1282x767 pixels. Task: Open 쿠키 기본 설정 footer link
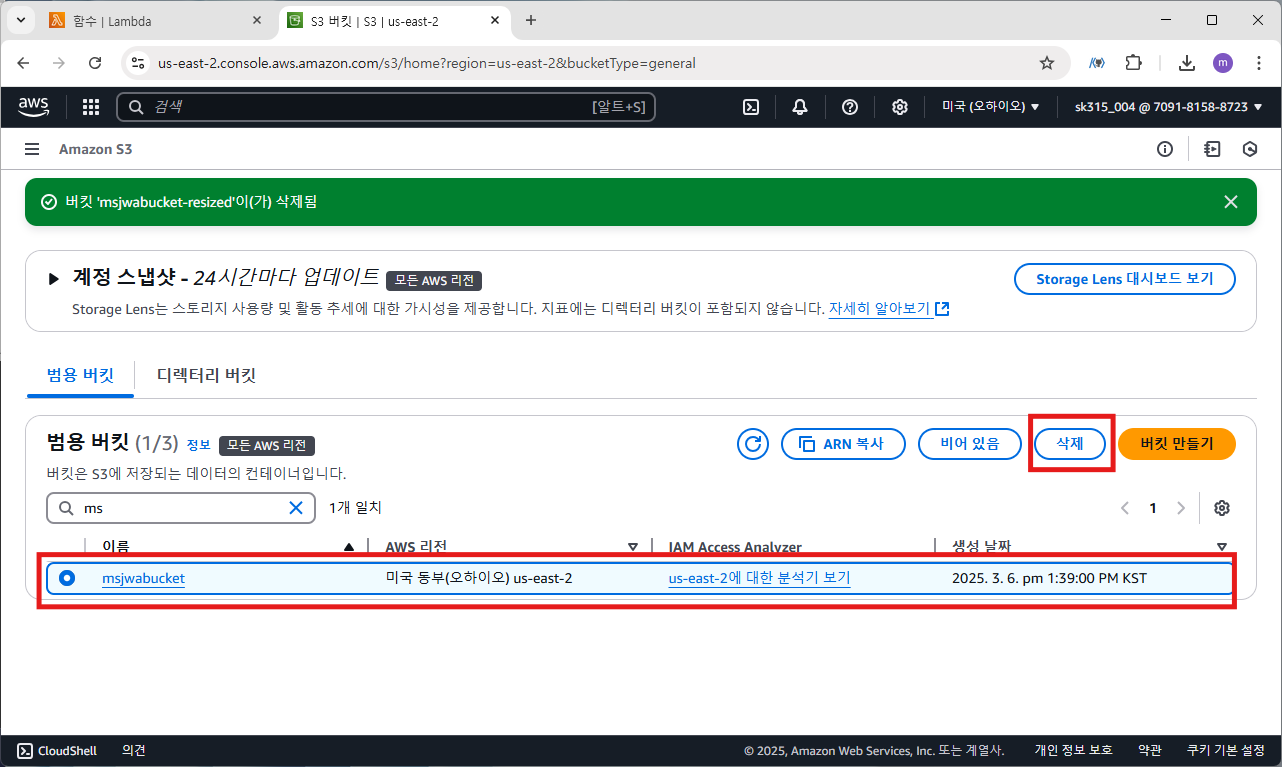(1226, 751)
